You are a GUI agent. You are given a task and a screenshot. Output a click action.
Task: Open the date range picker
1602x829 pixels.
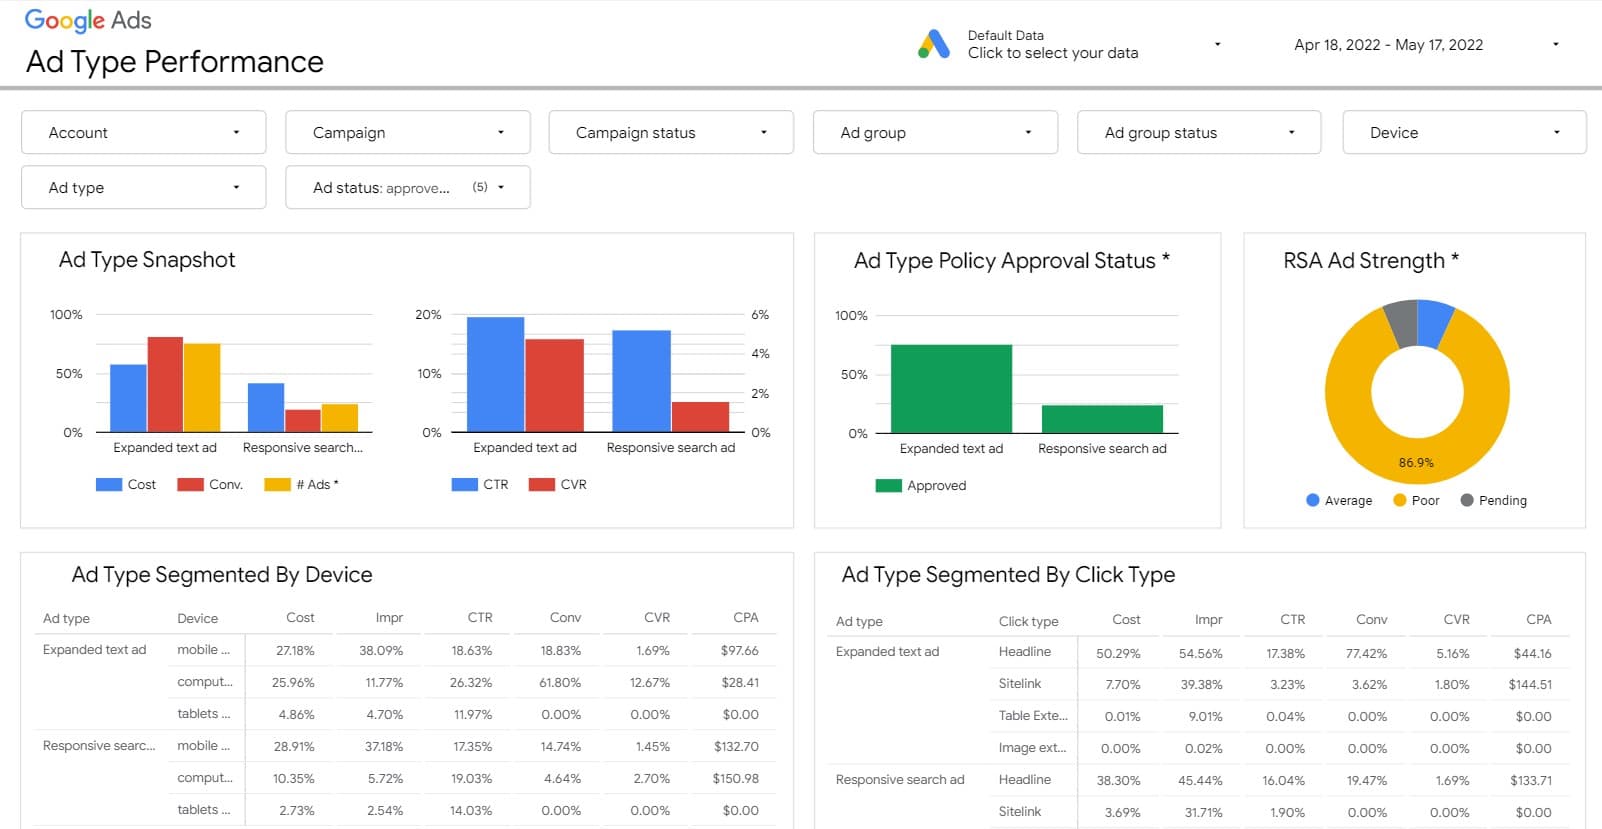(1425, 45)
